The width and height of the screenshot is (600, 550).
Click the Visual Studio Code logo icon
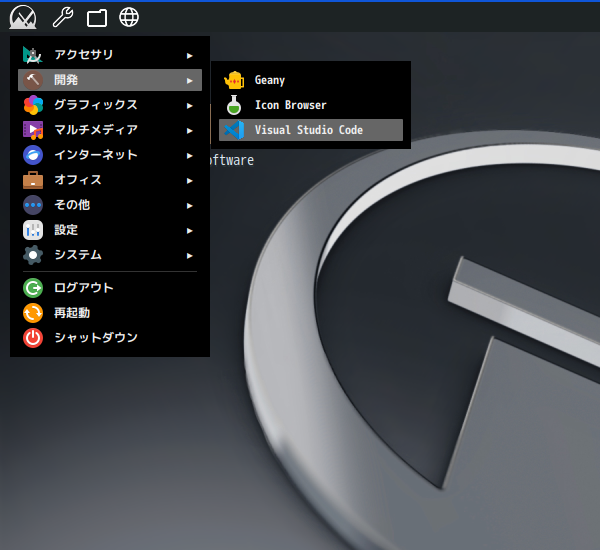pyautogui.click(x=234, y=130)
